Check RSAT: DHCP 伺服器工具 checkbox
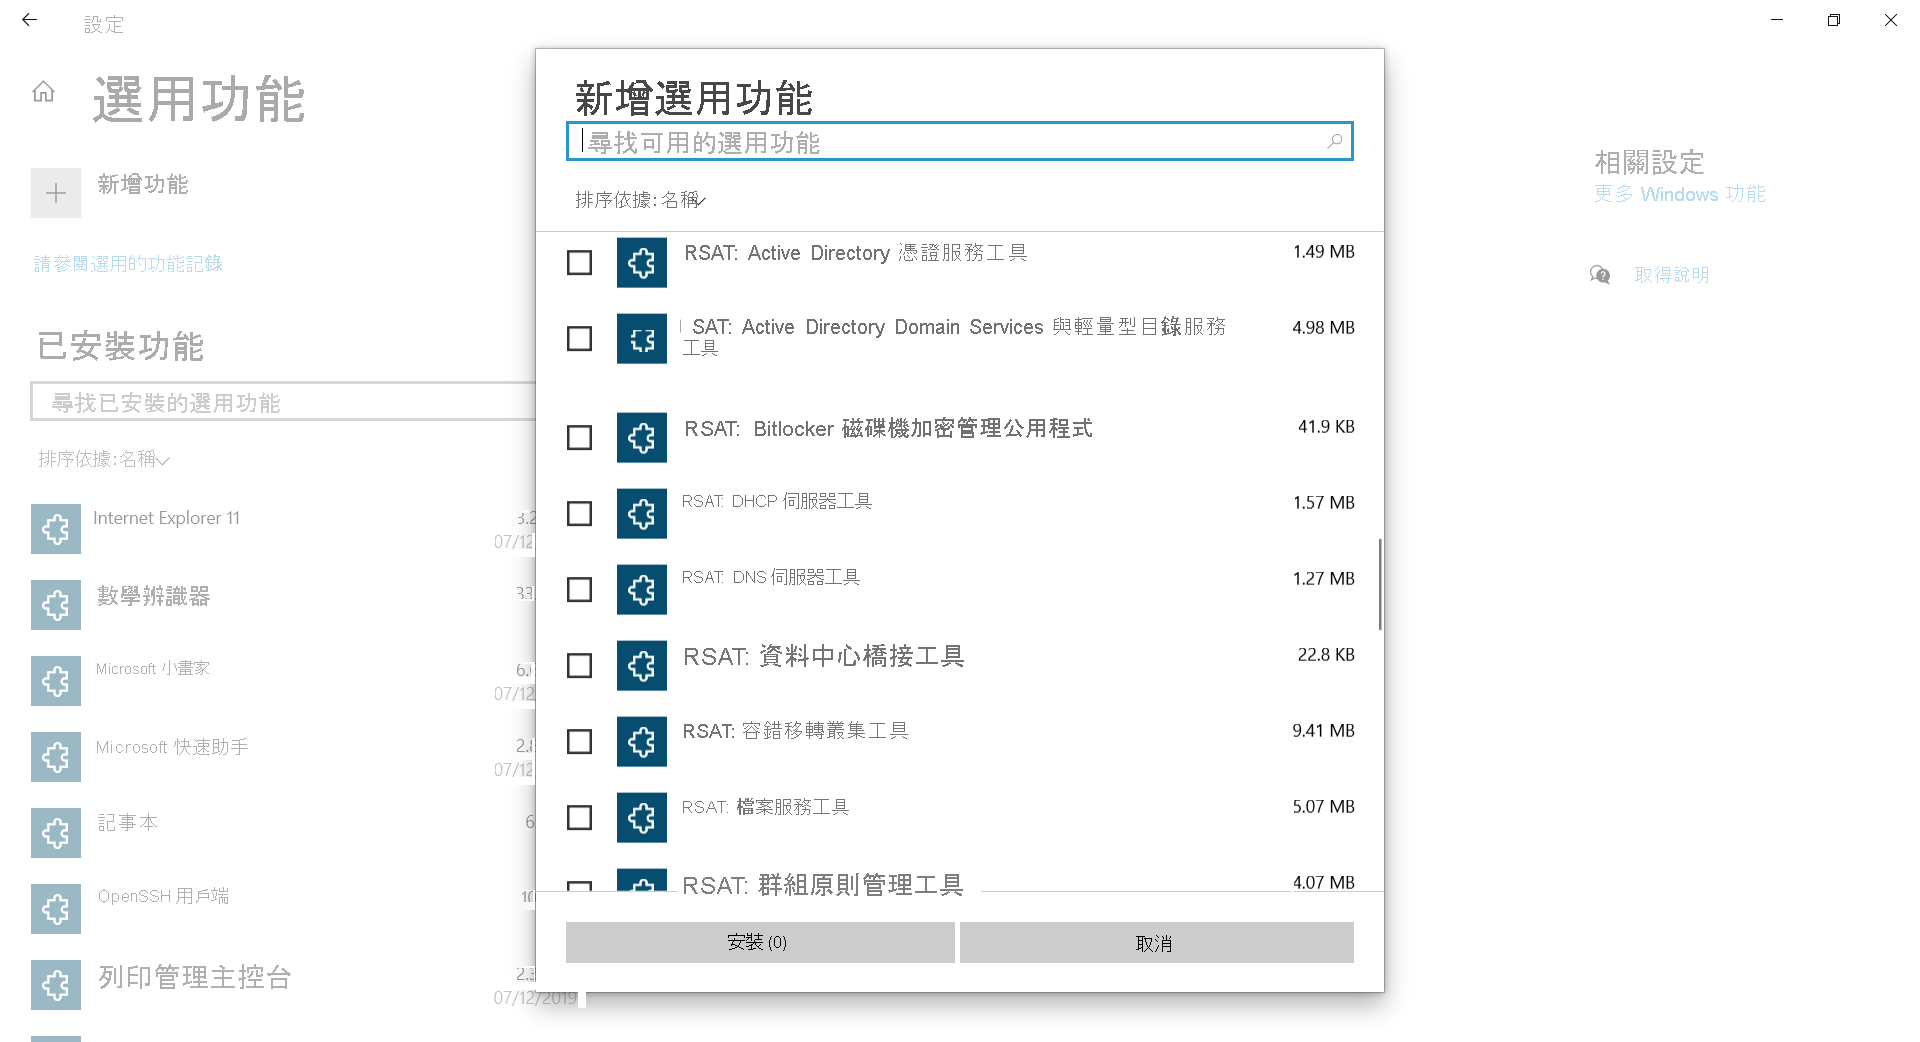Viewport: 1920px width, 1042px height. click(579, 514)
